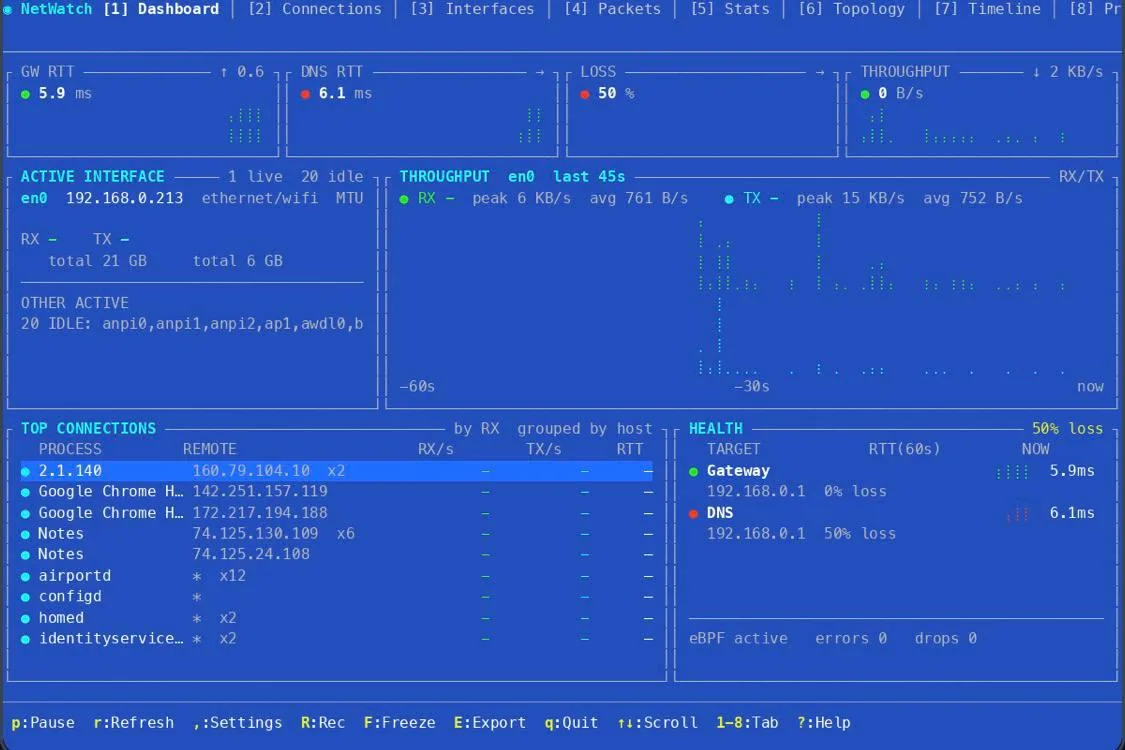Viewport: 1125px width, 750px height.
Task: Select the Dashboard tab
Action: coord(161,9)
